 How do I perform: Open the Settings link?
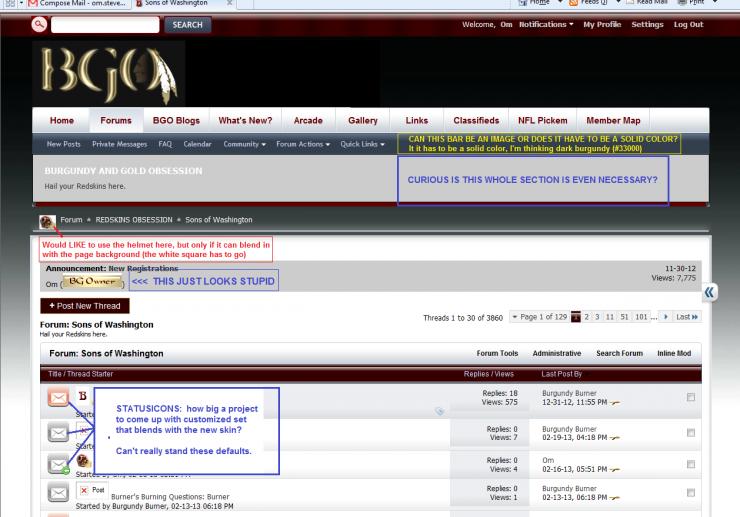point(647,25)
